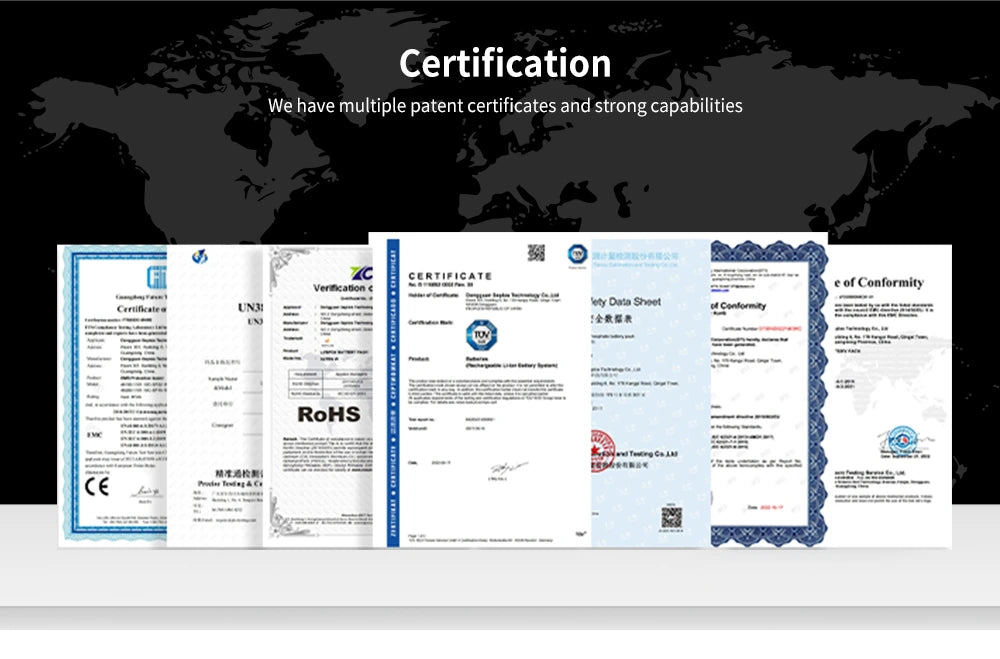Viewport: 1000px width, 659px height.
Task: Click the QR code on the Safety Data Sheet
Action: [x=671, y=517]
